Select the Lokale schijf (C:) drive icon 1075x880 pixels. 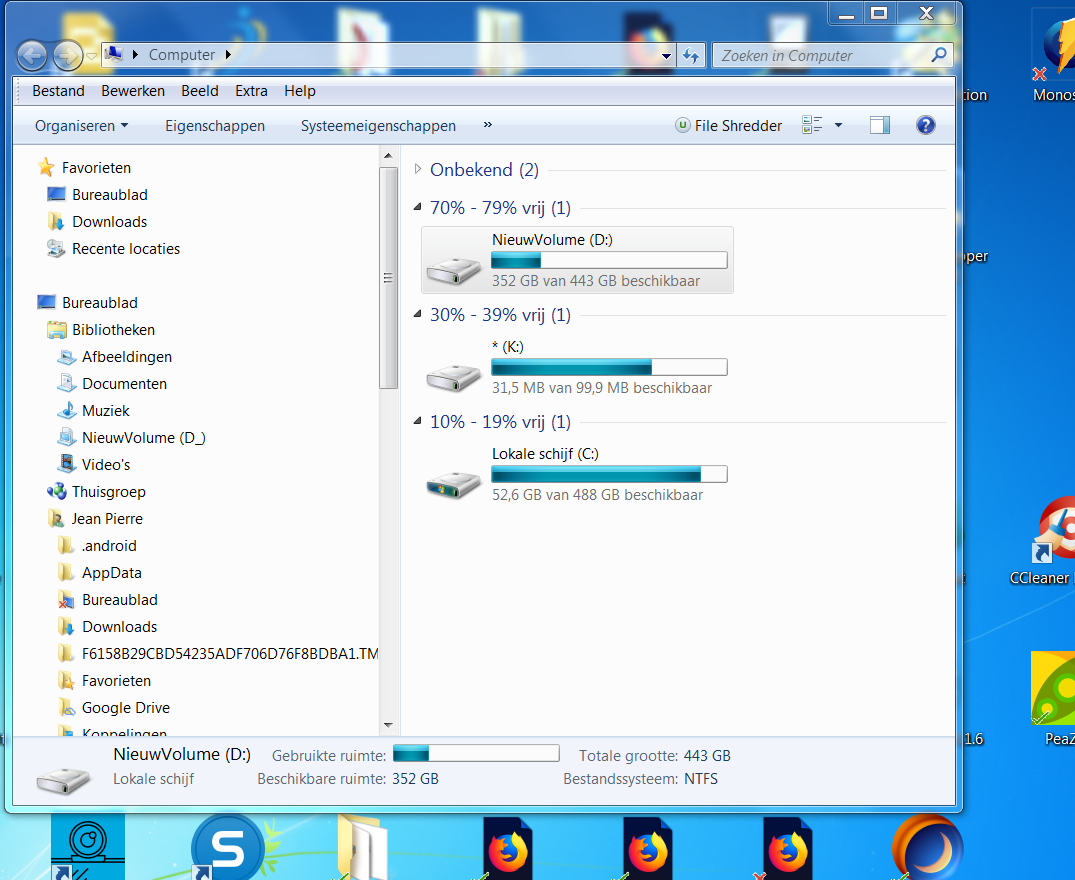(x=453, y=485)
